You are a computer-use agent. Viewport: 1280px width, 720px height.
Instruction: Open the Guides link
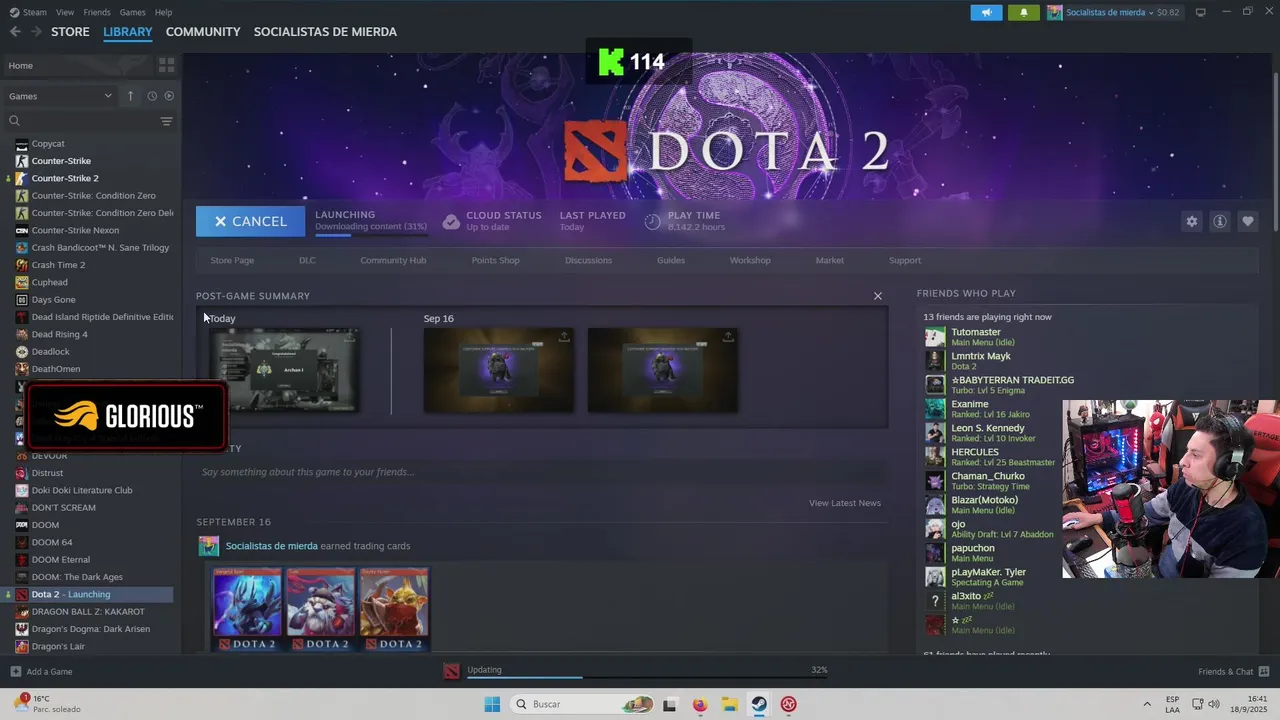click(x=671, y=260)
